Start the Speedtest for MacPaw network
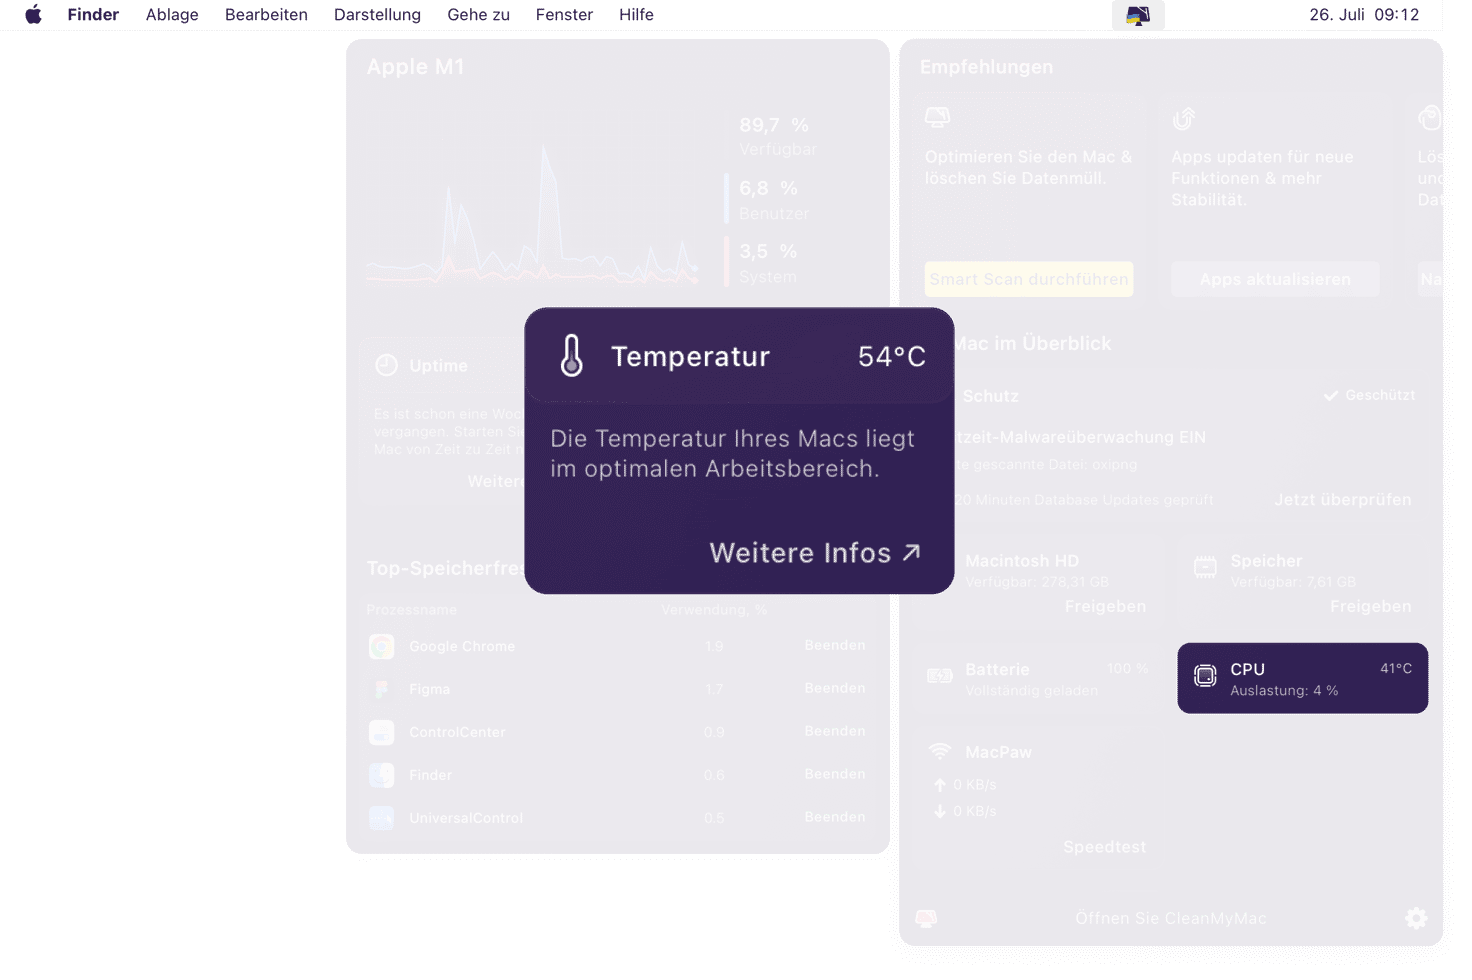The height and width of the screenshot is (980, 1472). click(1105, 847)
